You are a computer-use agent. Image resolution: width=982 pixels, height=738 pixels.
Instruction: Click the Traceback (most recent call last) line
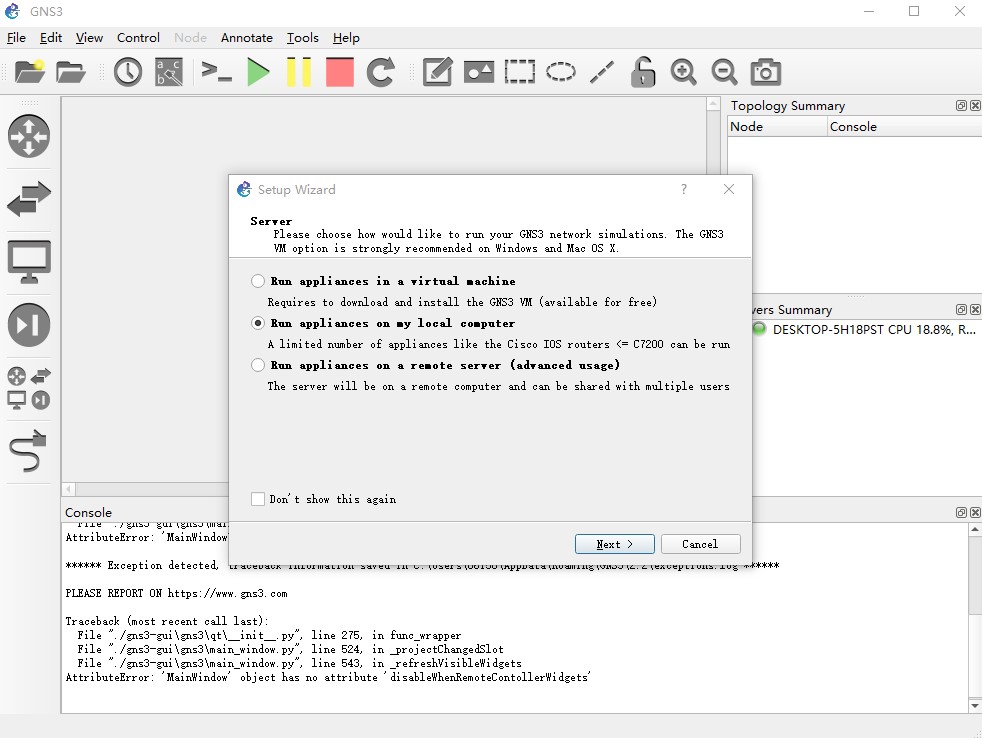[x=167, y=621]
